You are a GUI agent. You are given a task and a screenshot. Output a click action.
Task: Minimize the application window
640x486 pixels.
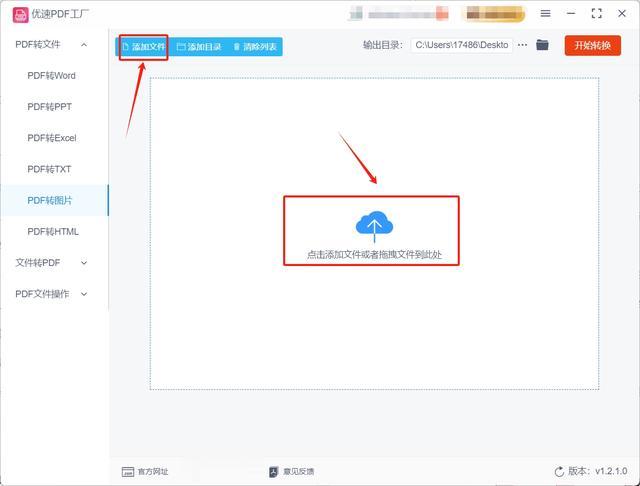tap(571, 13)
